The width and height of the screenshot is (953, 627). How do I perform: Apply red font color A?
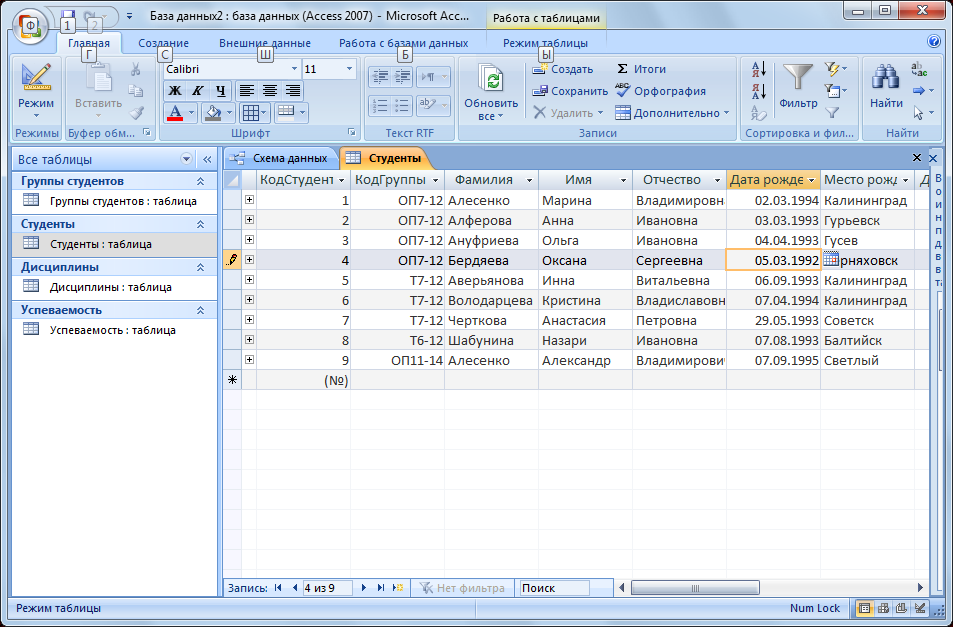(x=175, y=113)
